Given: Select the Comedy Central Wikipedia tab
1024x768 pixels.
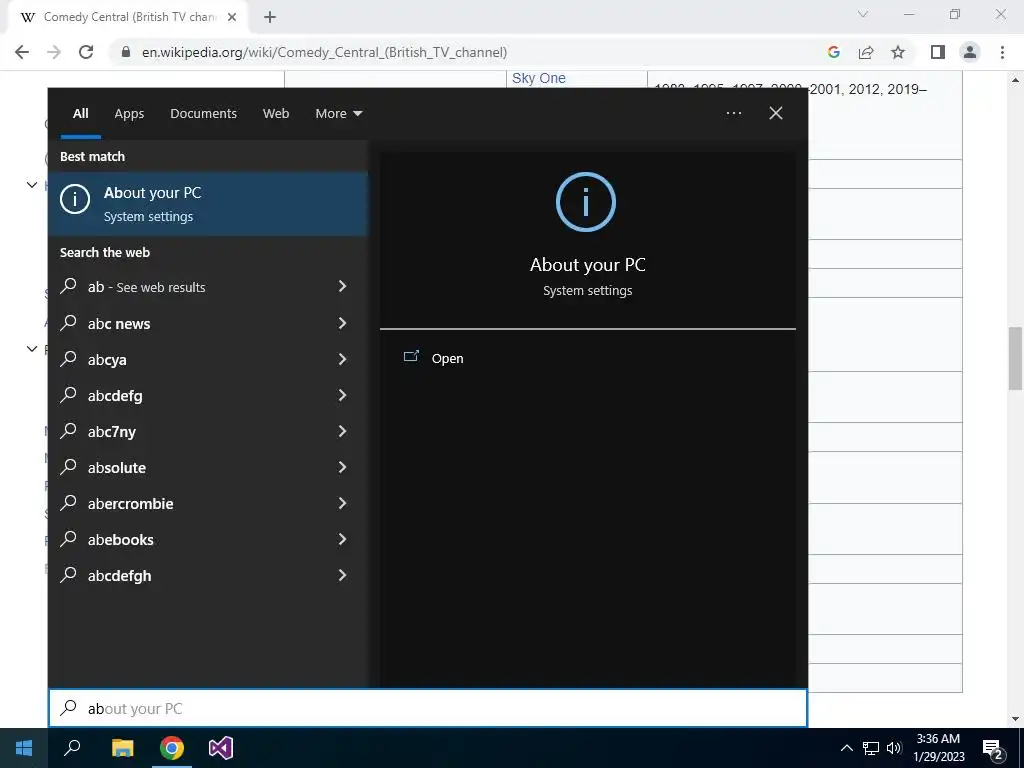Looking at the screenshot, I should (x=127, y=18).
